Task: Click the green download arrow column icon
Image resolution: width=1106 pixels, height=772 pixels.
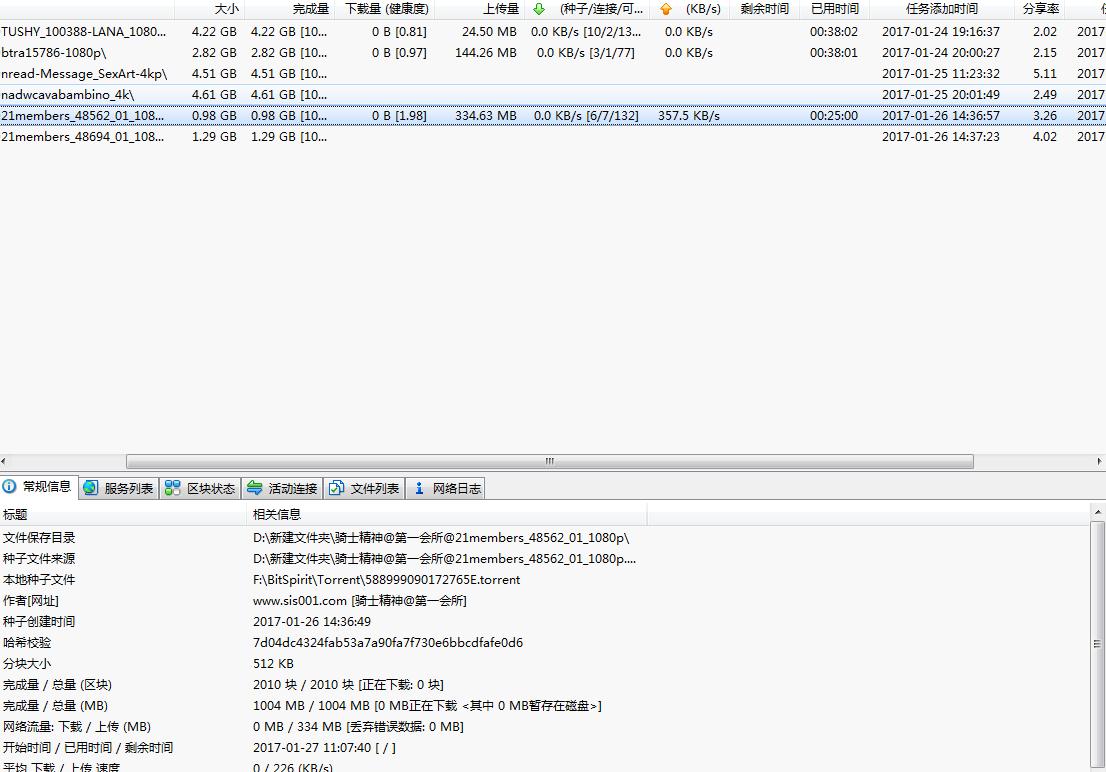Action: [539, 9]
